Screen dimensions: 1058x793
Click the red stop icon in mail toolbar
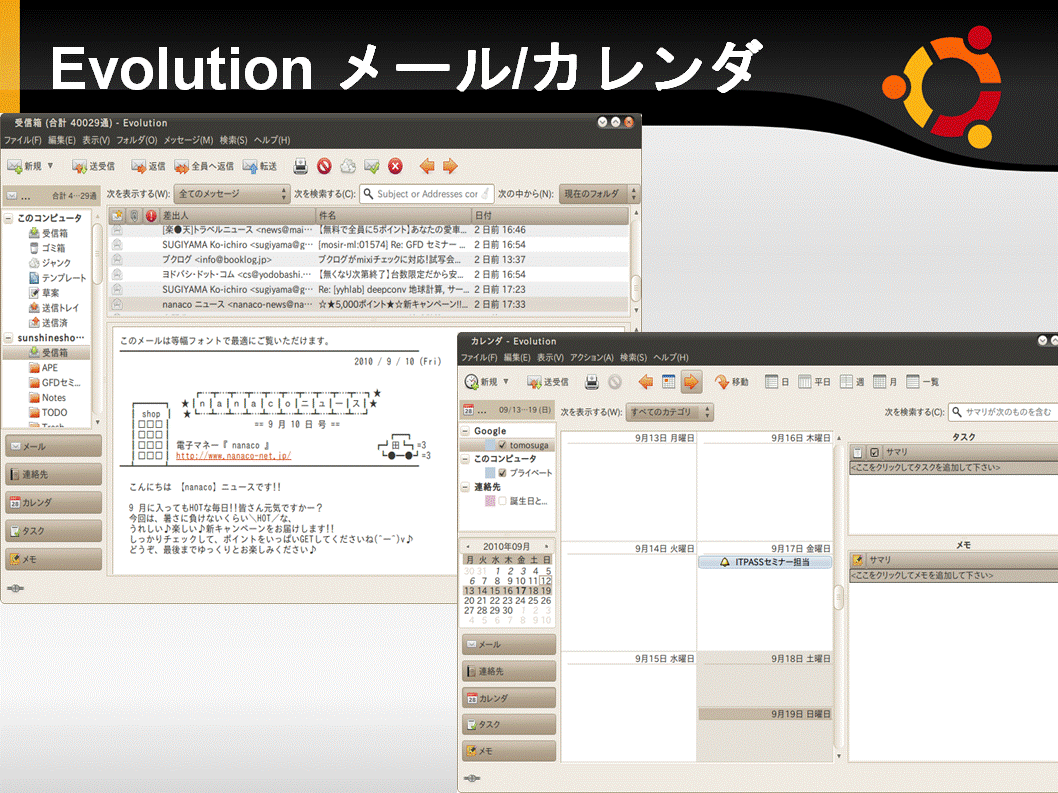(x=325, y=166)
